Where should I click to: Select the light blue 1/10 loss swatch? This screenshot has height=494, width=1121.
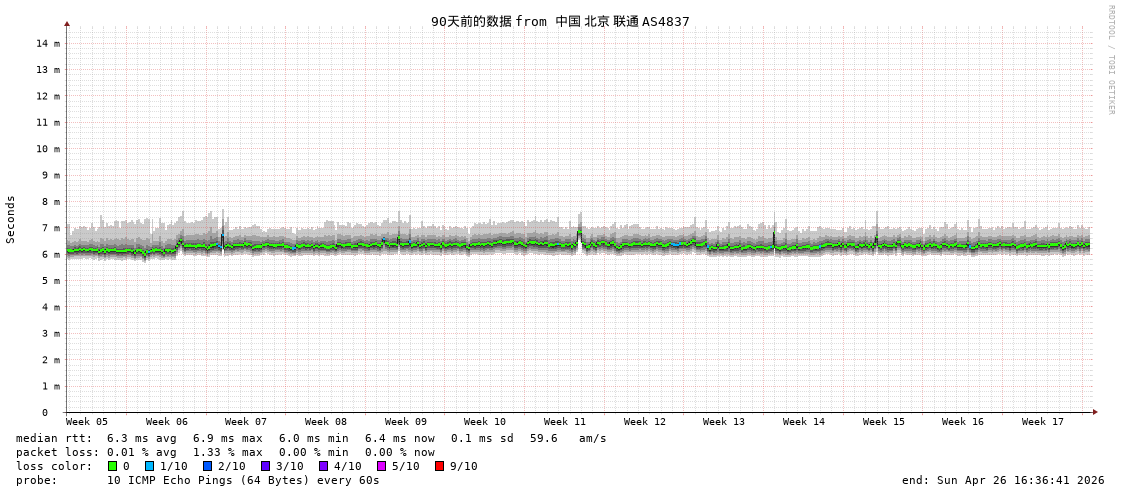click(x=149, y=466)
